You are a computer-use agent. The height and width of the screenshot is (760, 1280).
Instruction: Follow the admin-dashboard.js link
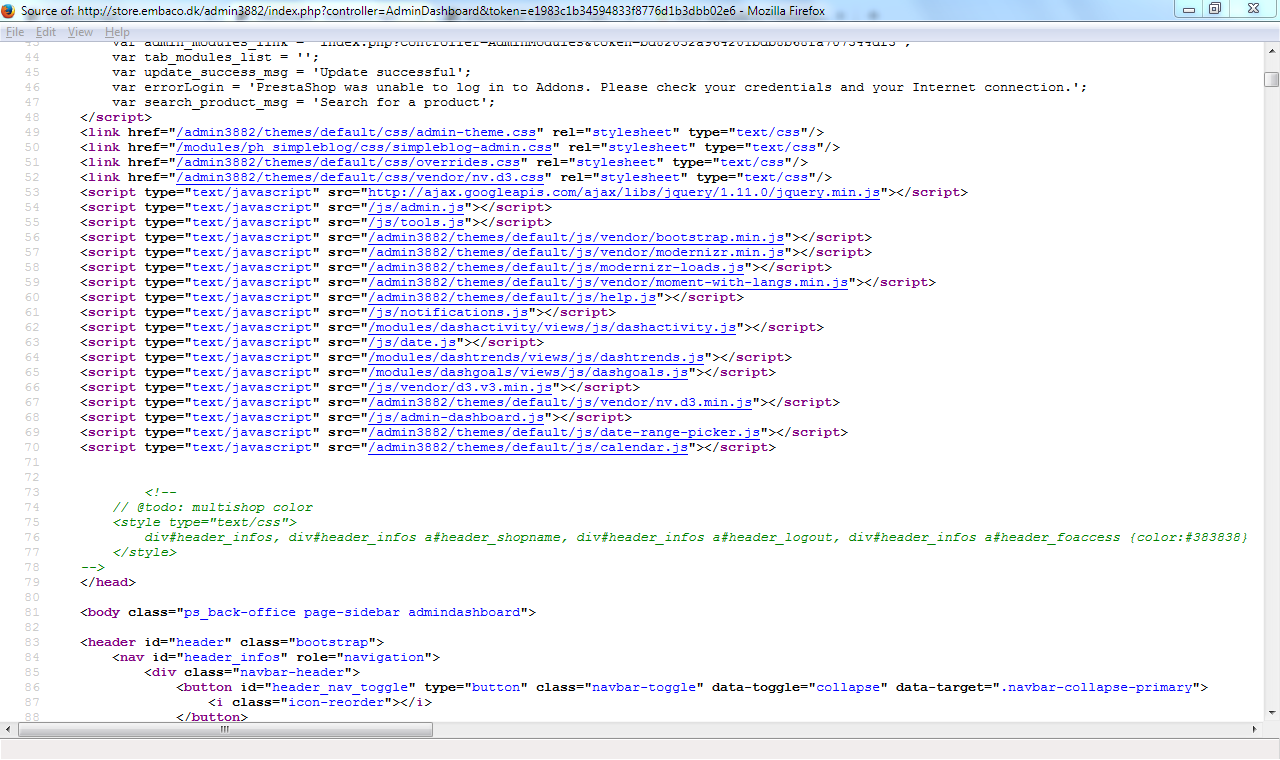point(456,417)
